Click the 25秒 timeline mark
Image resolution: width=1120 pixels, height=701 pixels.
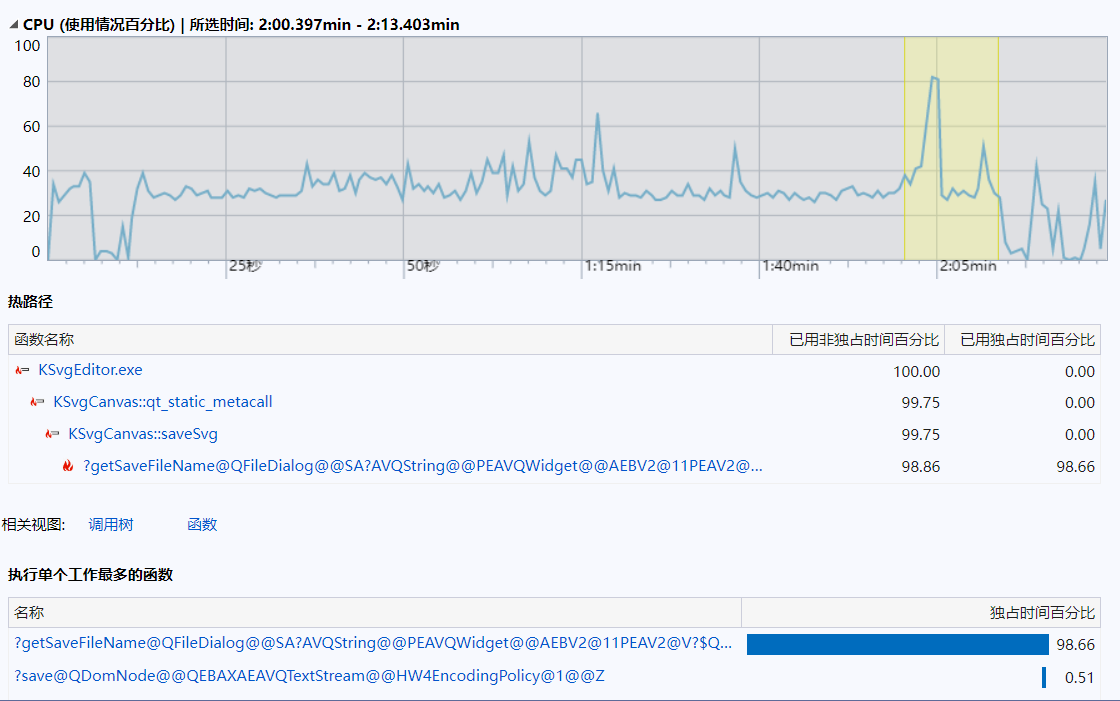coord(245,266)
